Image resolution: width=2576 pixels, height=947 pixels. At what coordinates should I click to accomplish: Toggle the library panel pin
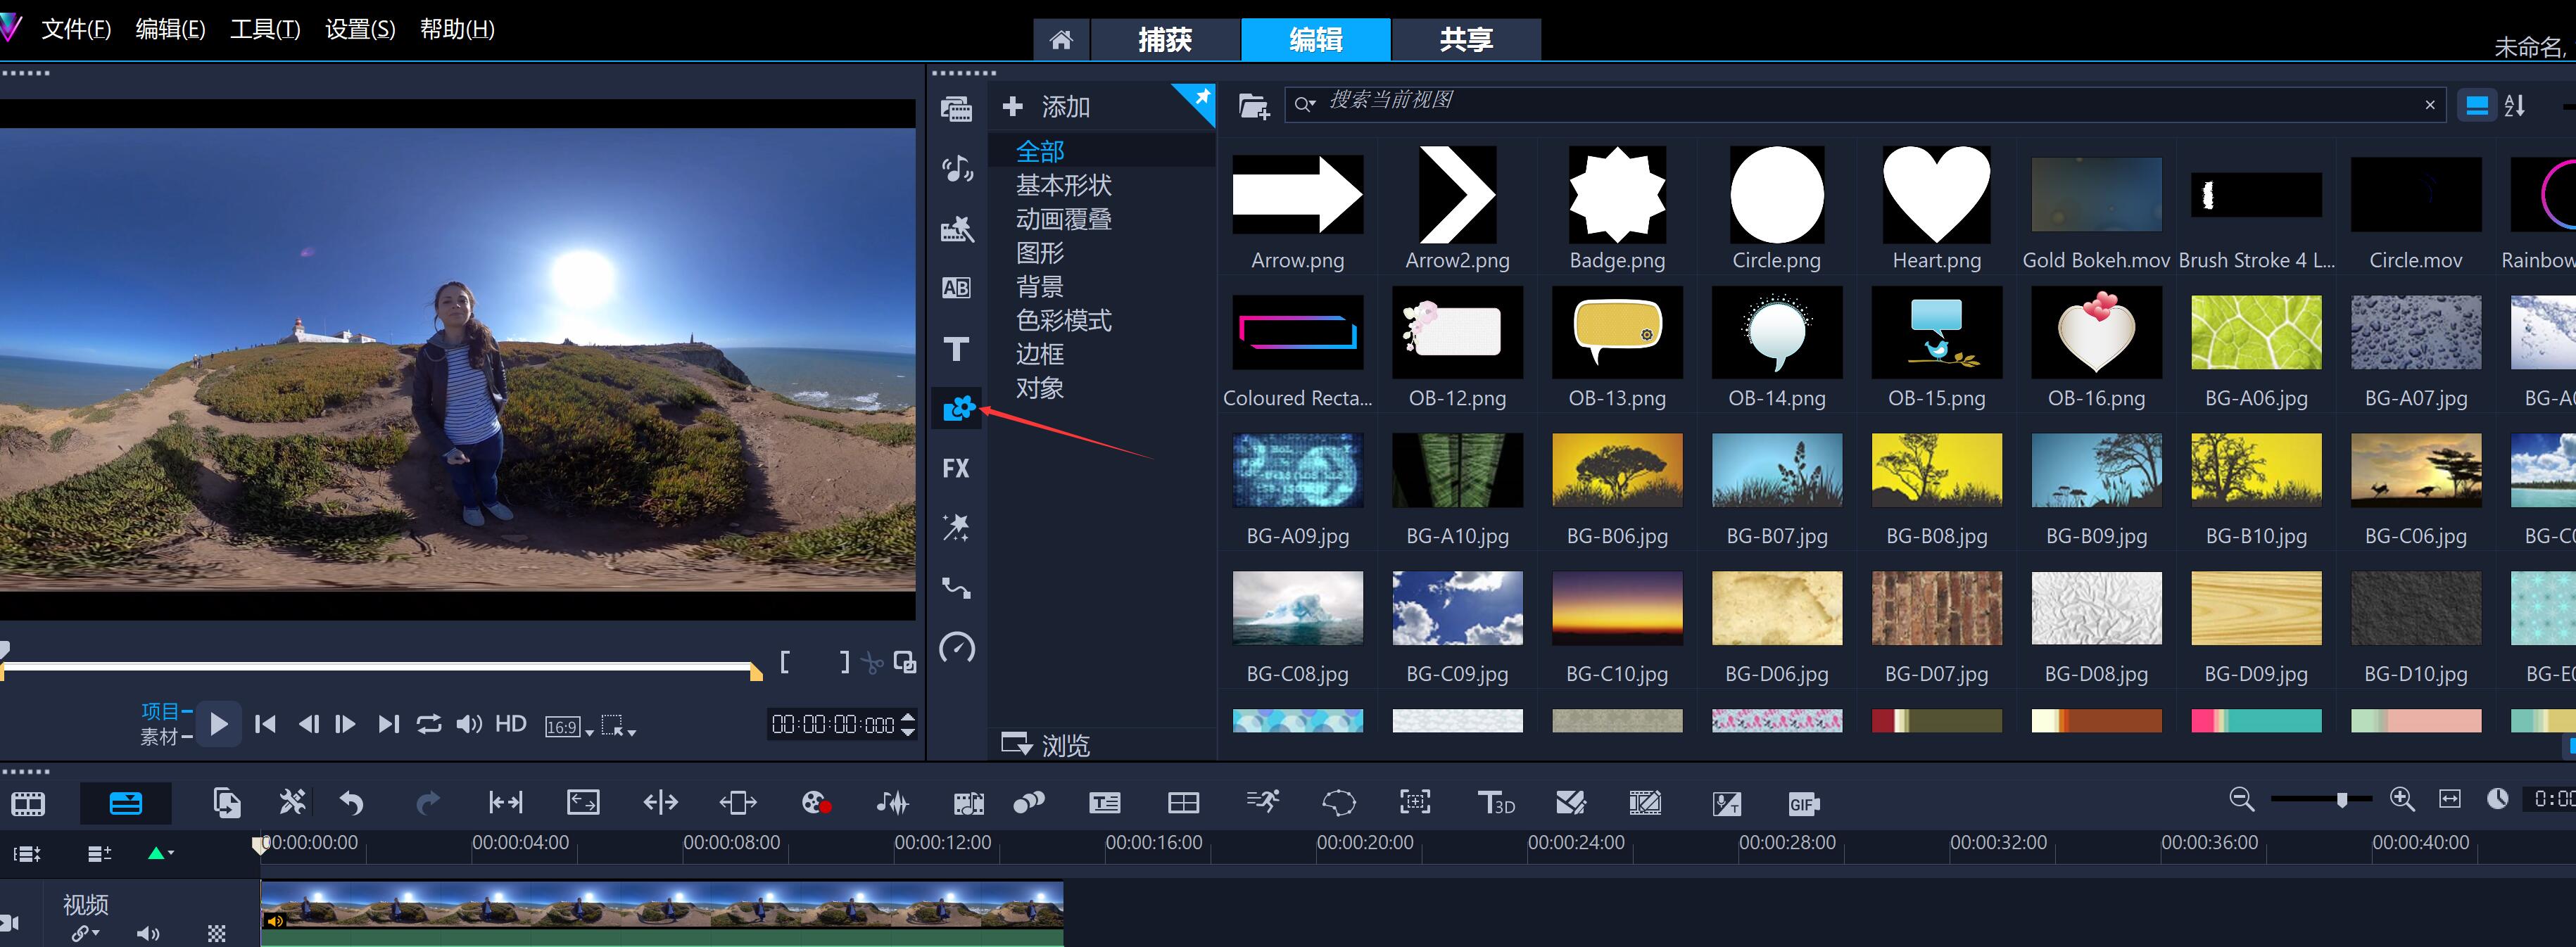[x=1201, y=98]
